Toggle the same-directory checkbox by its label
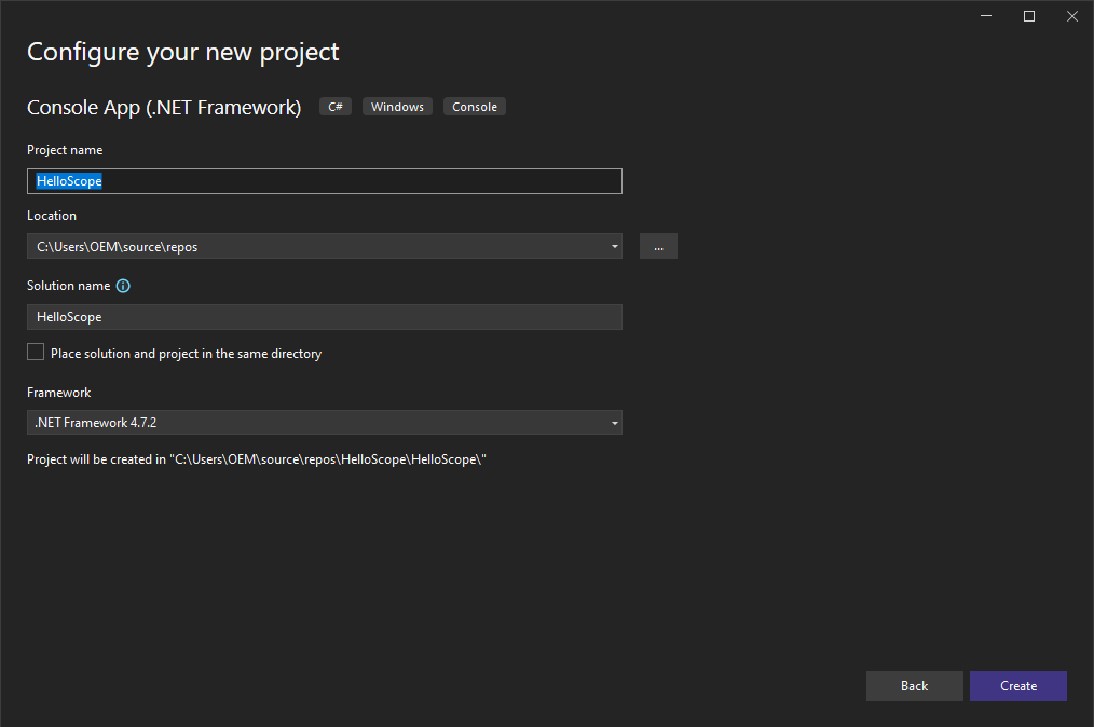Image resolution: width=1094 pixels, height=727 pixels. (x=185, y=352)
